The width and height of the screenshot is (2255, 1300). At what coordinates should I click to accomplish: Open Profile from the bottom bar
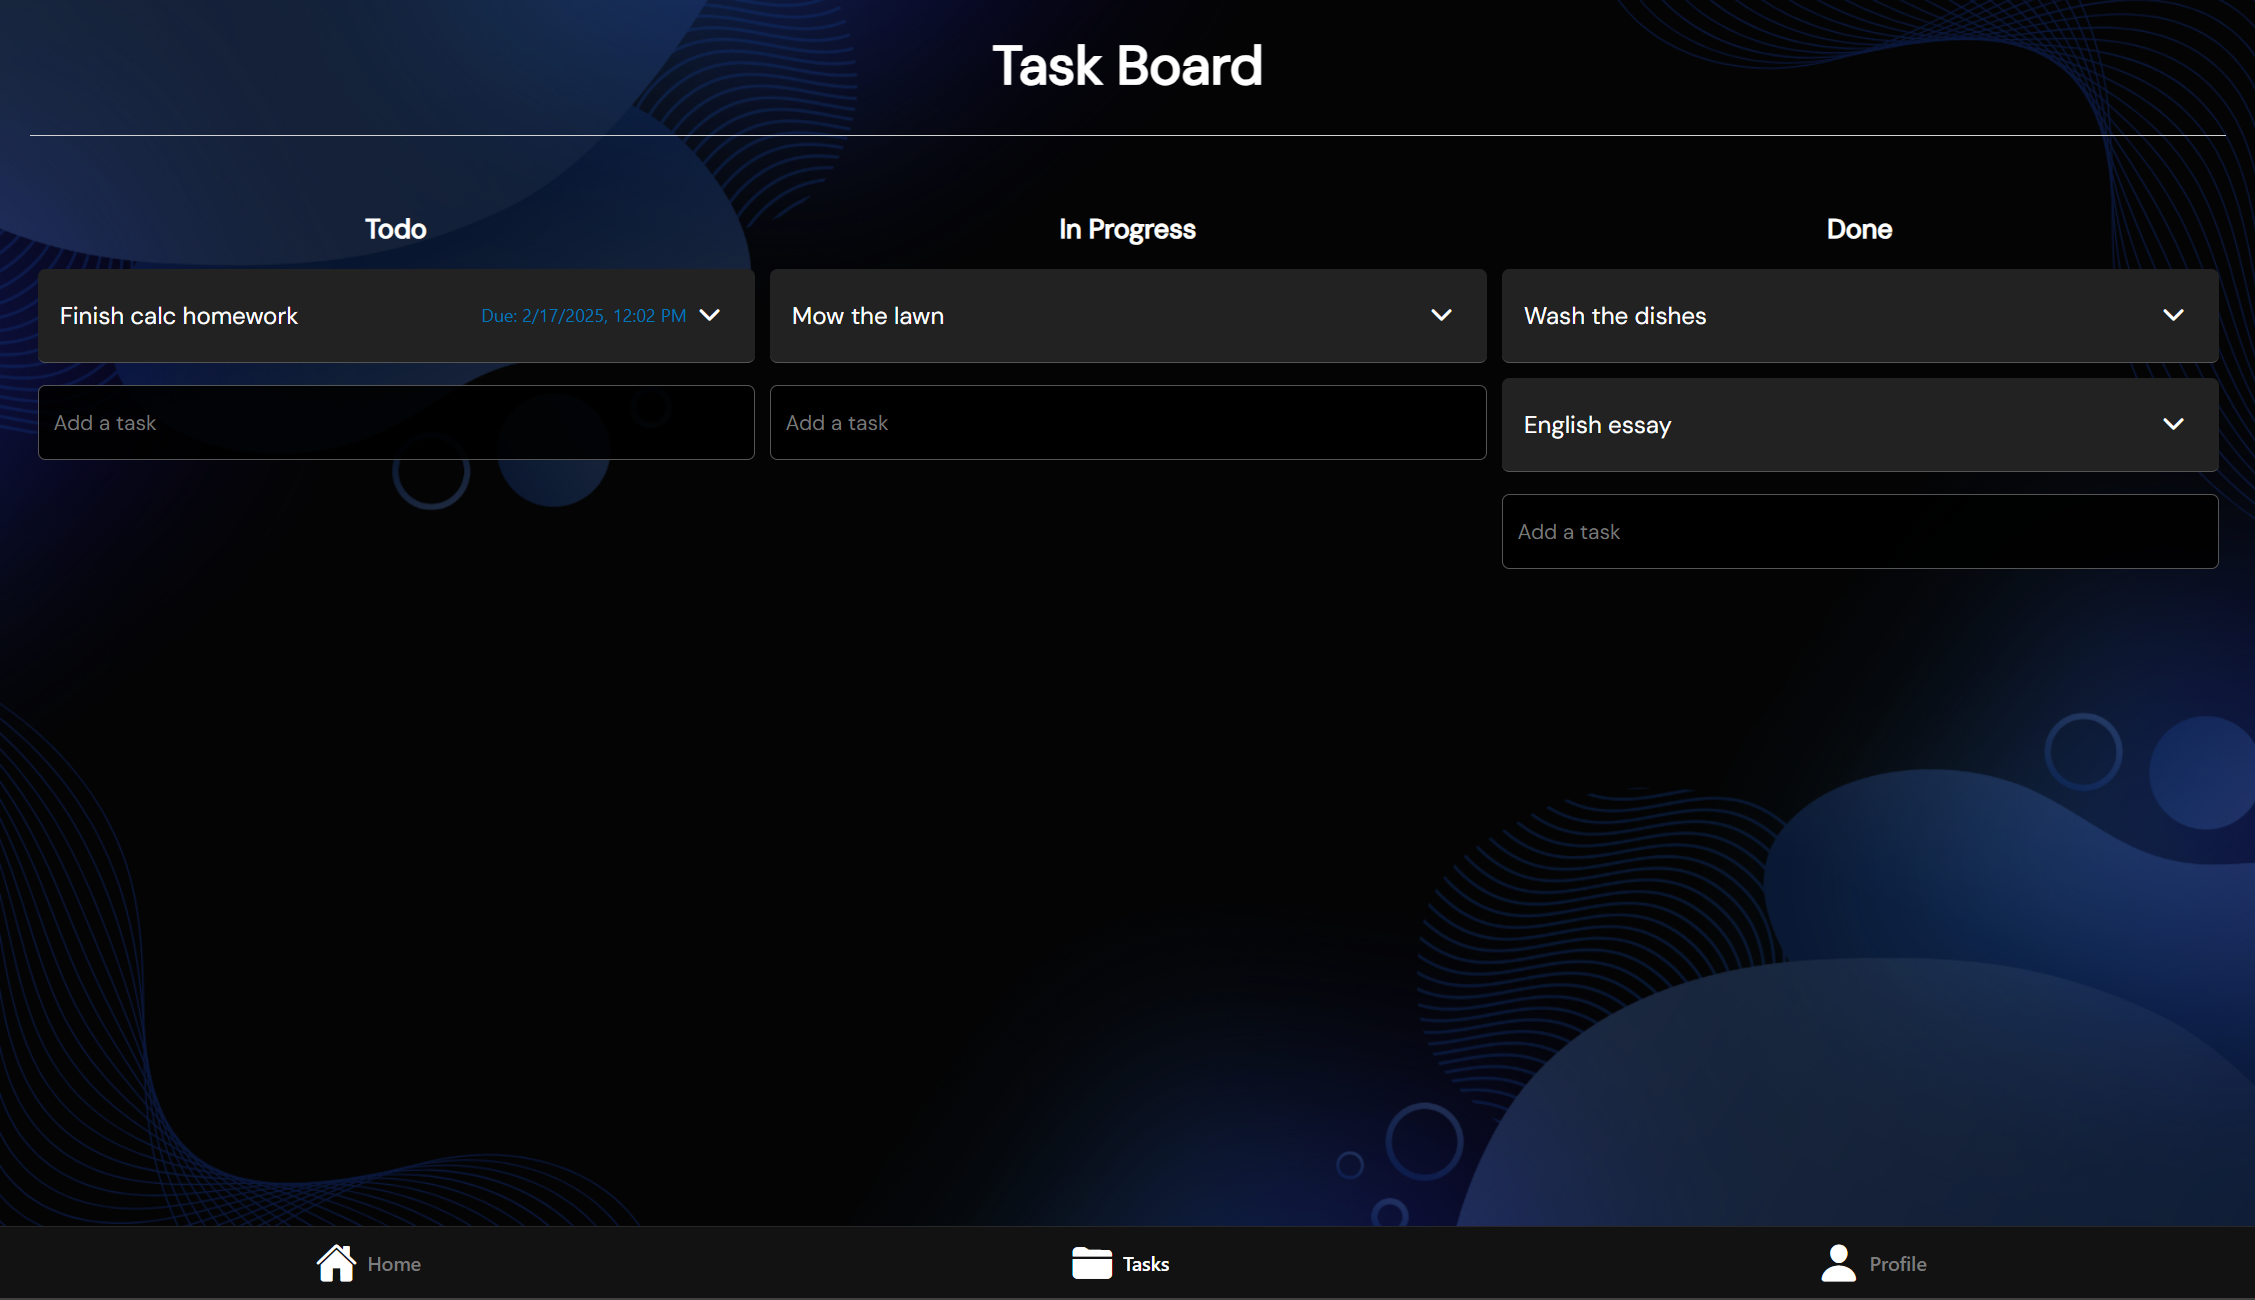[1897, 1263]
